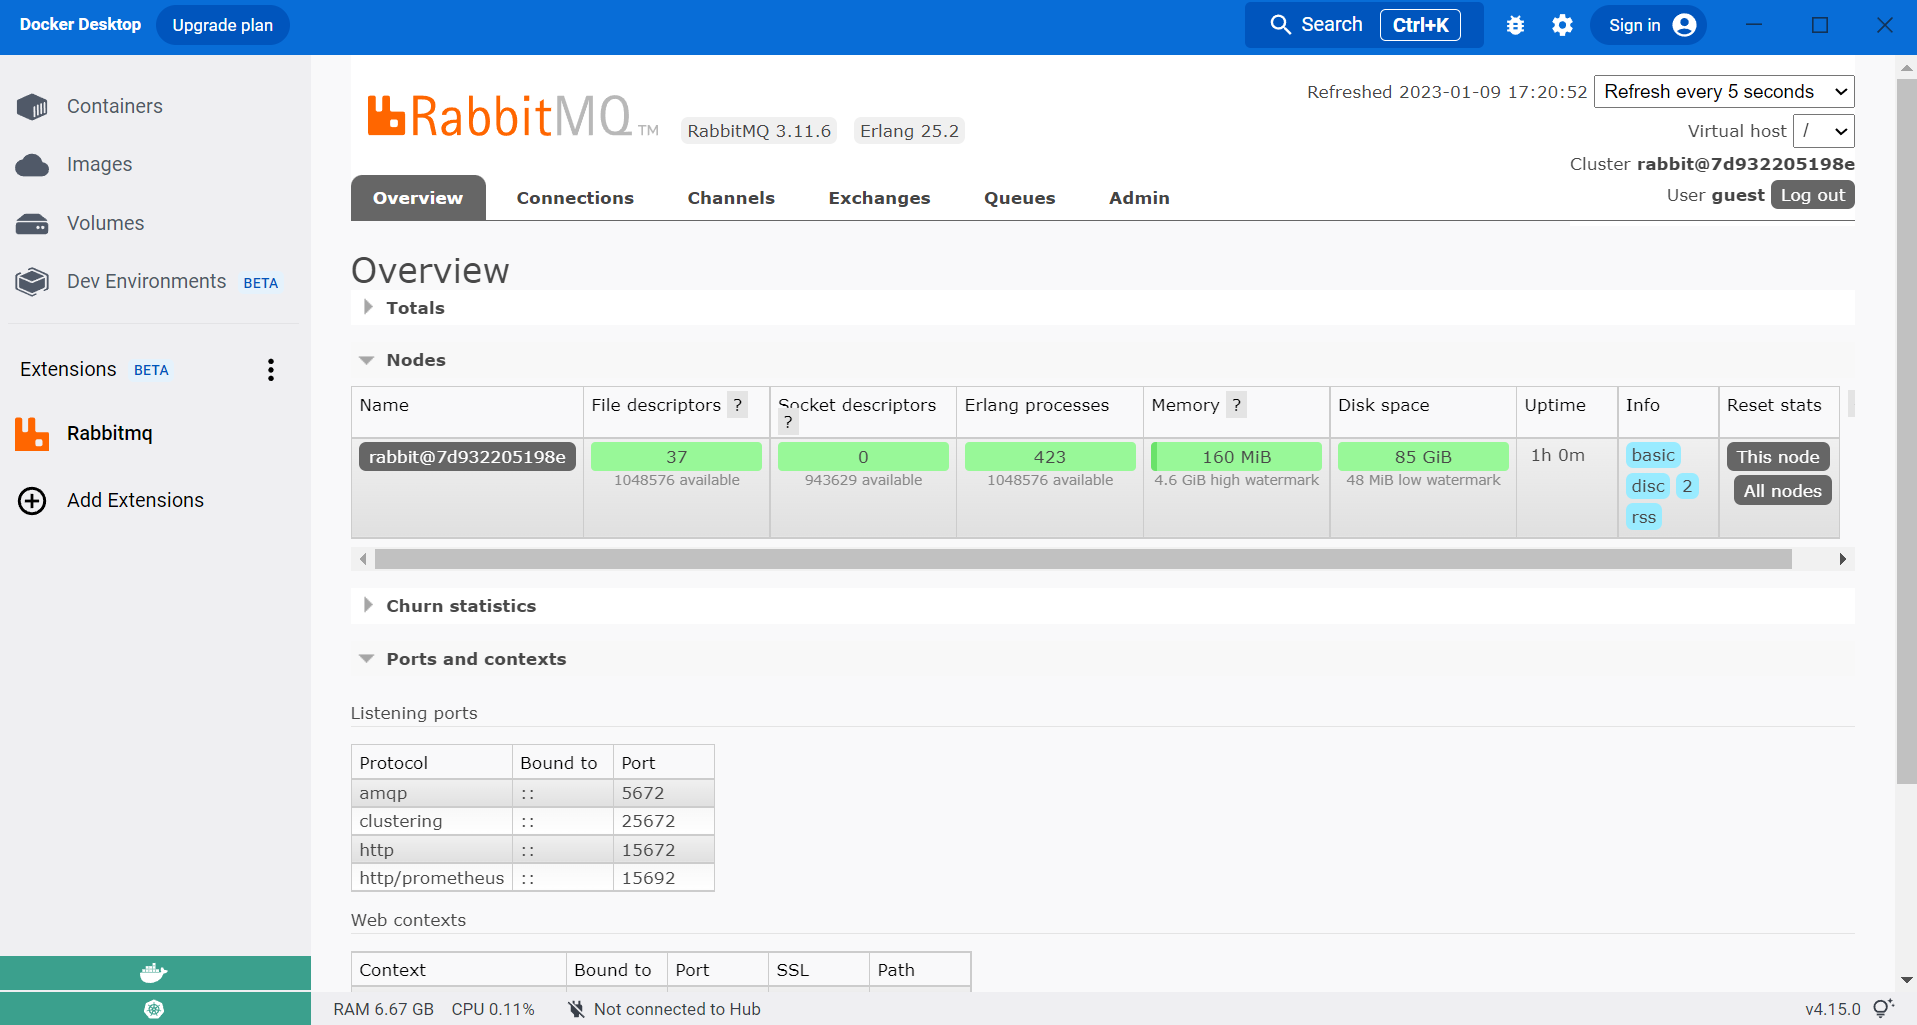Click the CPU 0.11% status

[493, 1009]
